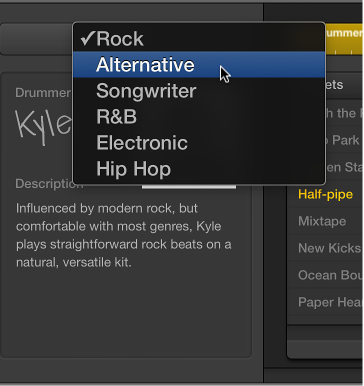Choose the Mixtape preset
Viewport: 364px width, 386px height.
coord(325,221)
